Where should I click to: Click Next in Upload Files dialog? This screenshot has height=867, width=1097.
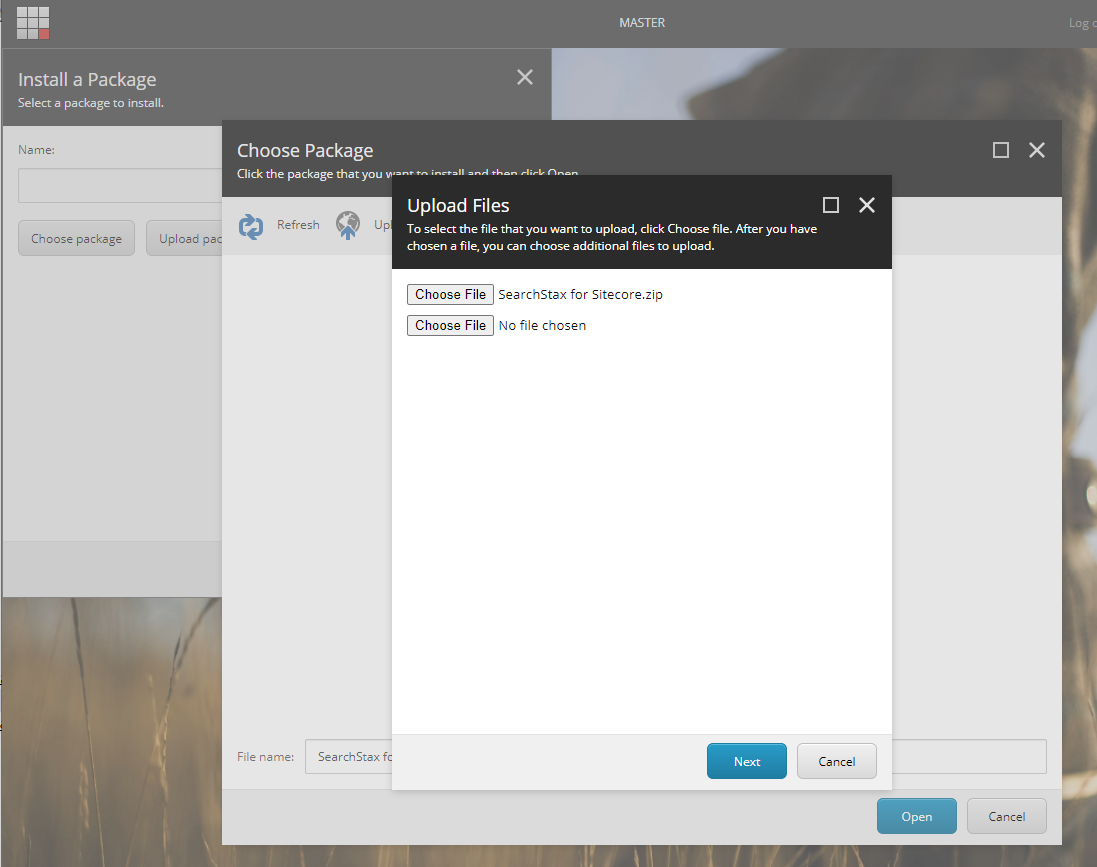(x=746, y=761)
